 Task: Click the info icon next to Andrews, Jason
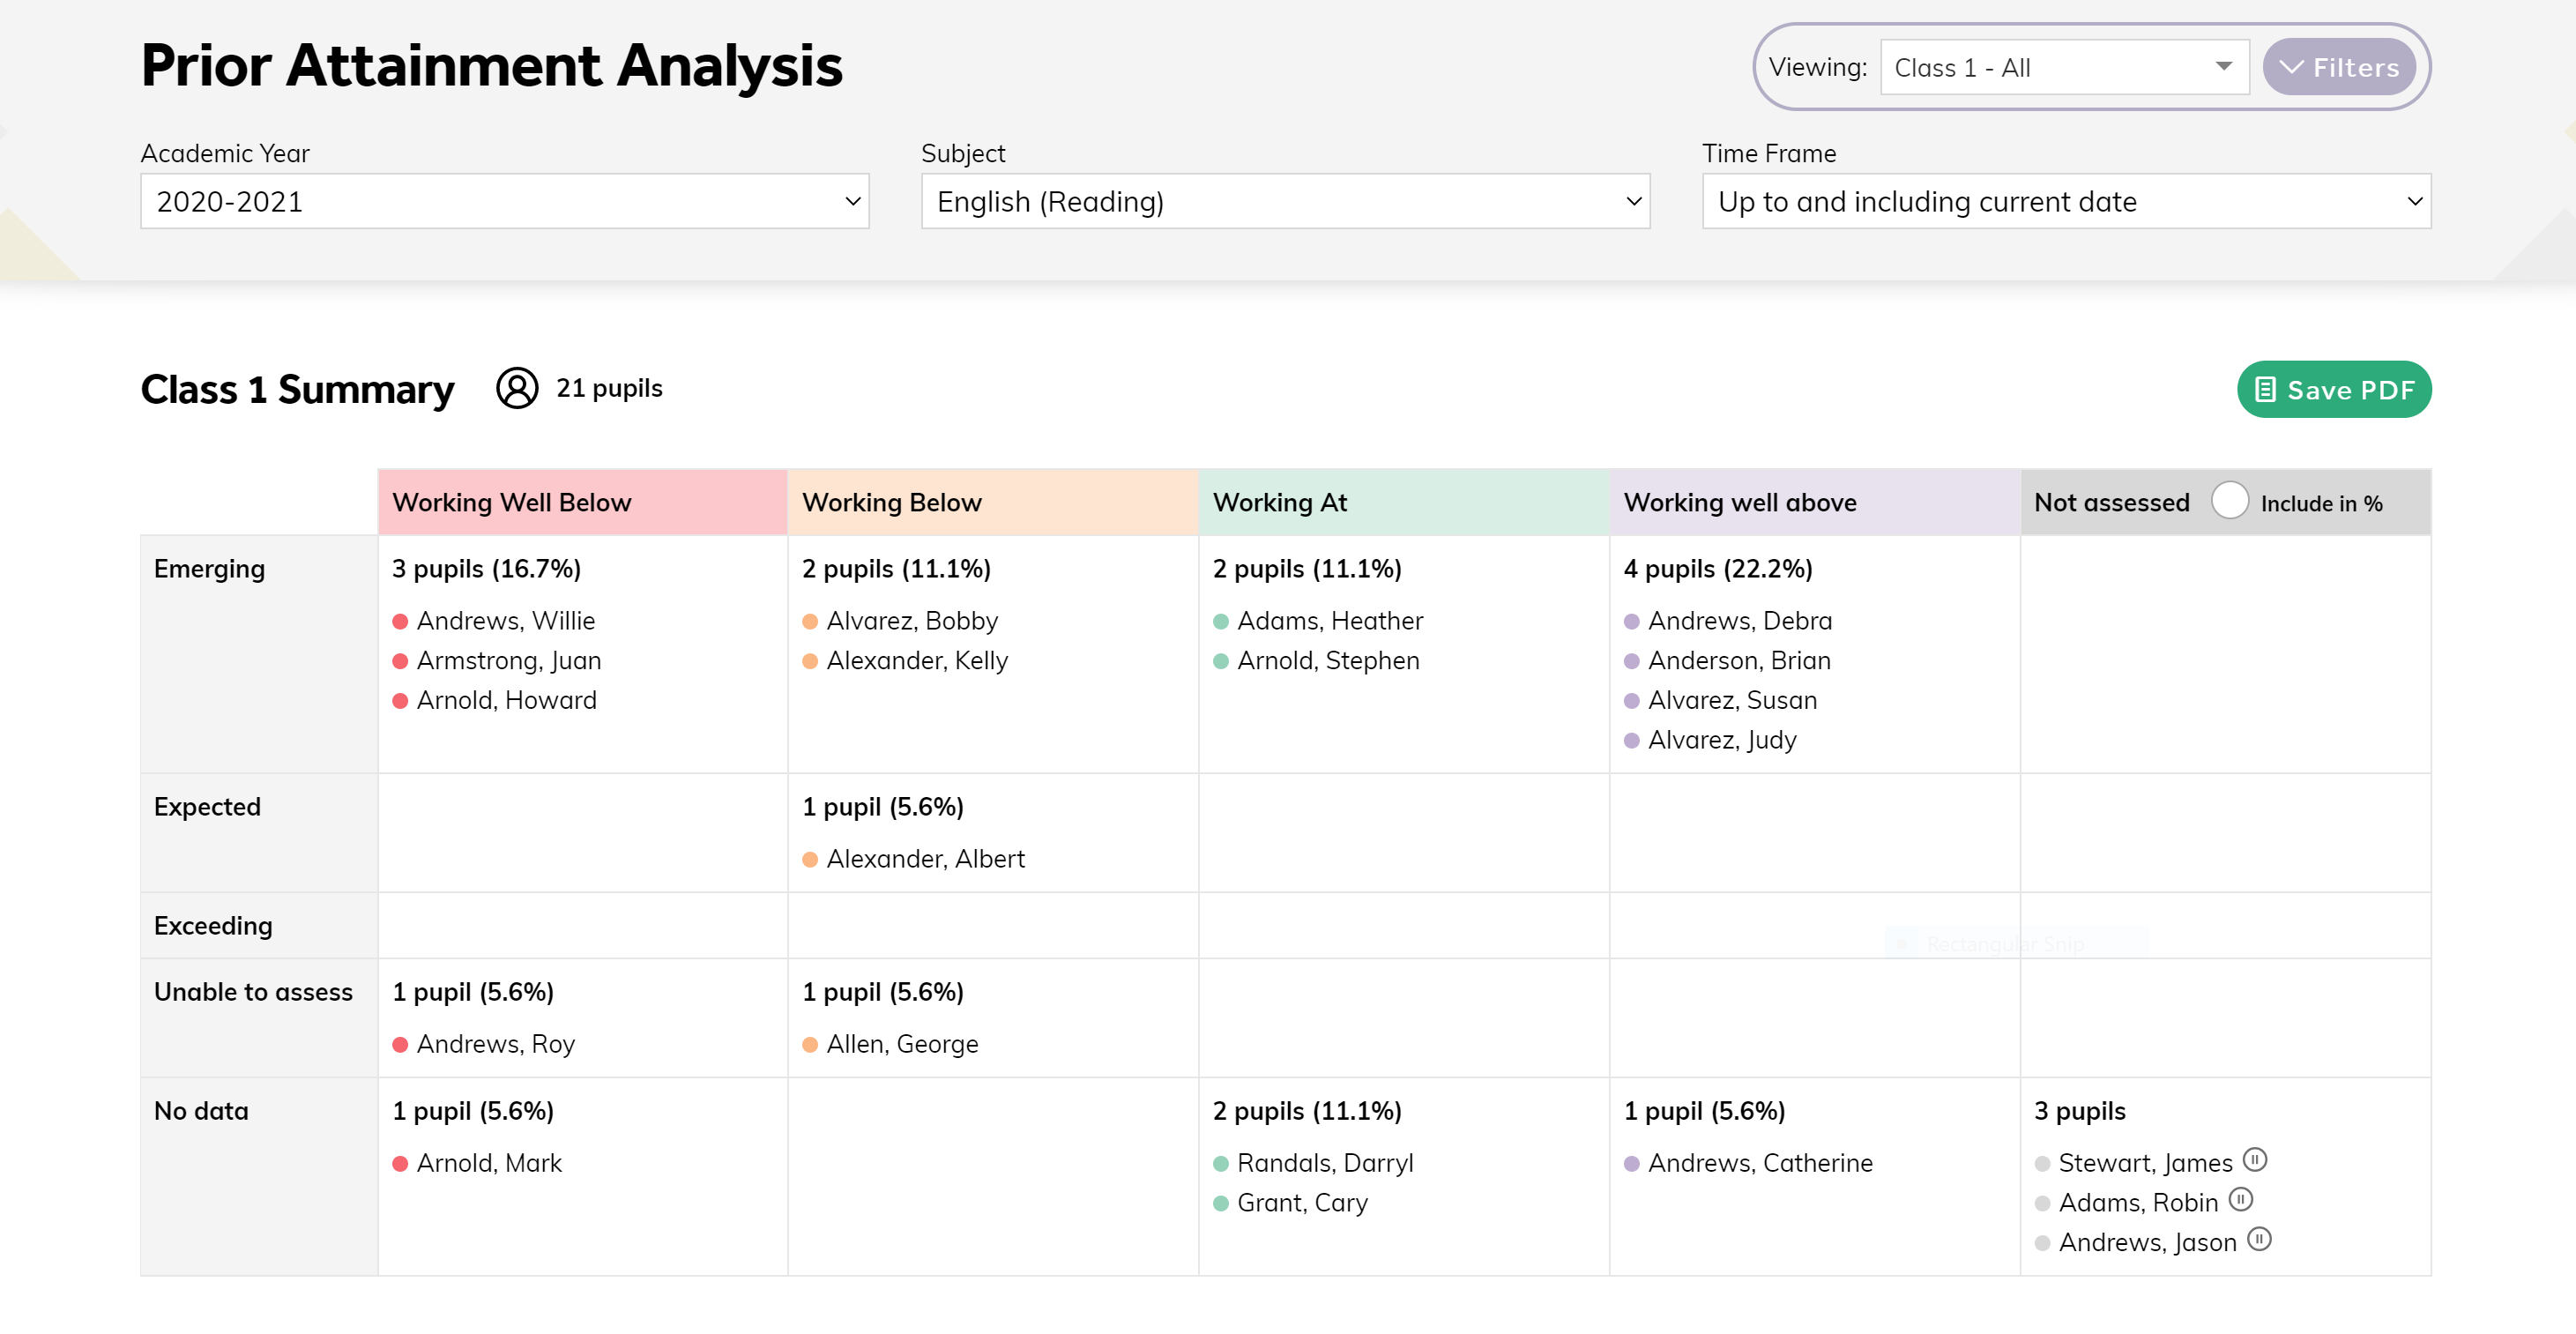tap(2259, 1239)
